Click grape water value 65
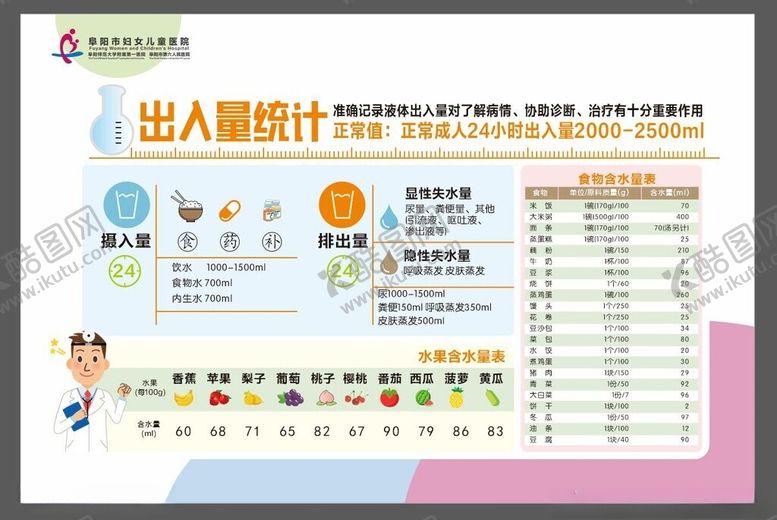Image resolution: width=777 pixels, height=520 pixels. [287, 431]
